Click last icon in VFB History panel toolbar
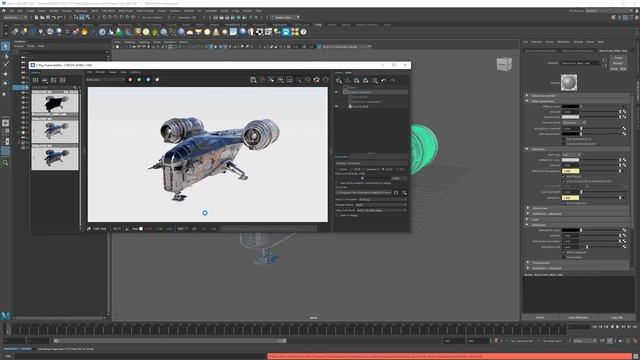 click(x=62, y=80)
